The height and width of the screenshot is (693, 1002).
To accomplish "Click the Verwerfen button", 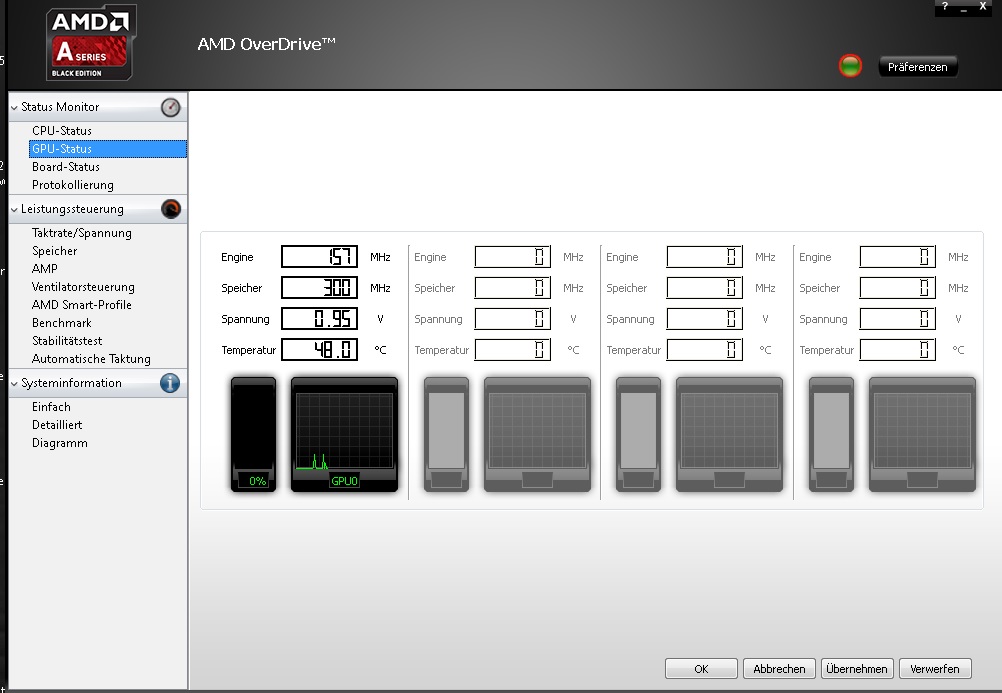I will tap(935, 669).
